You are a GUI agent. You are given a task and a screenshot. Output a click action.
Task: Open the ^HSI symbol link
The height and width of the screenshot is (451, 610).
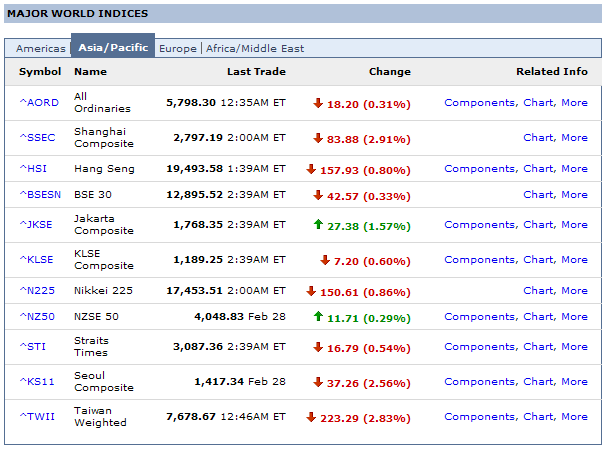click(33, 169)
